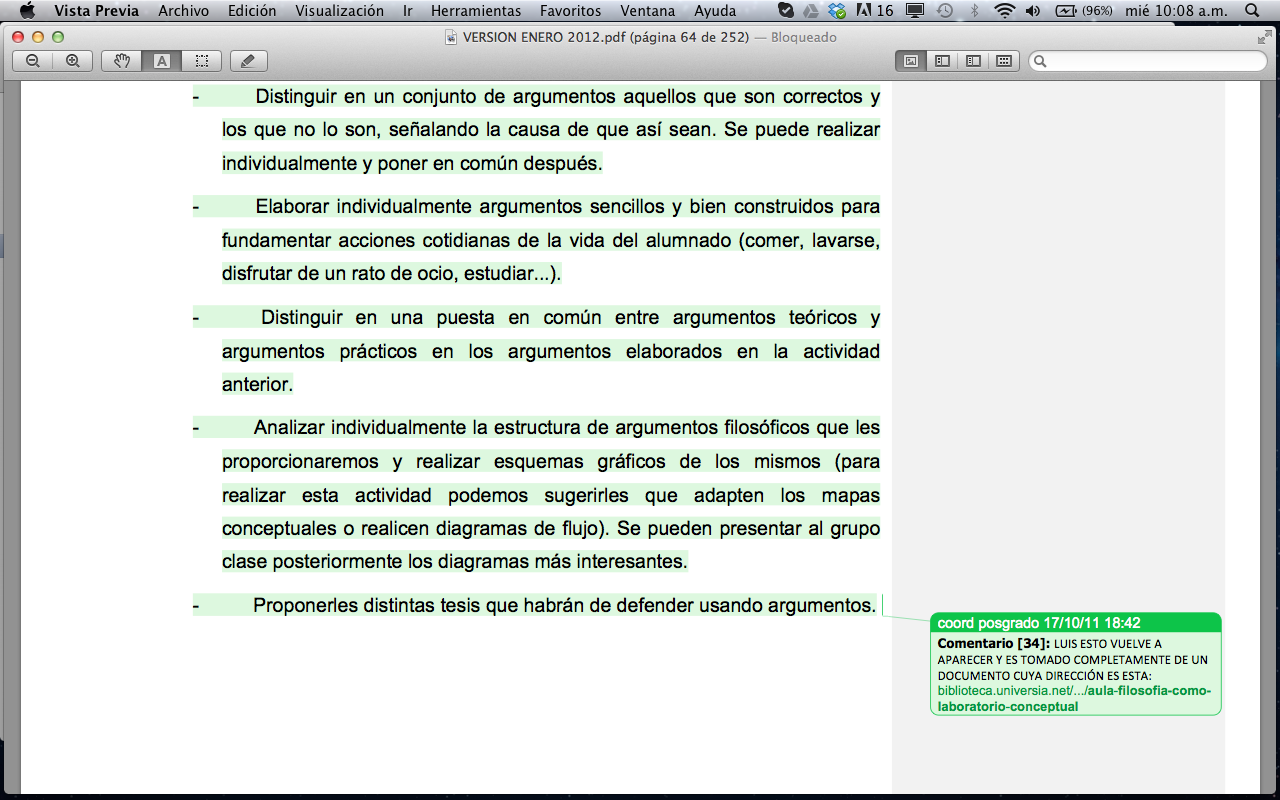Open the Wi-Fi status menu
This screenshot has height=800, width=1280.
coord(1004,11)
